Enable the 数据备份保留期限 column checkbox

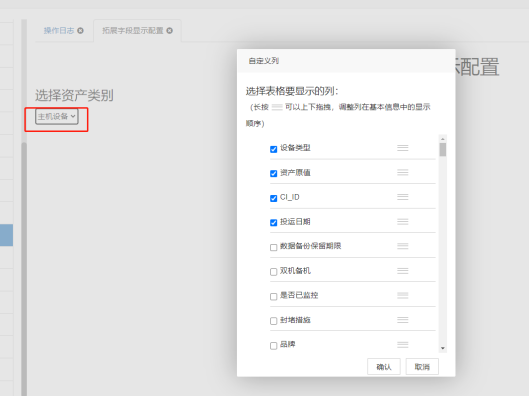tap(273, 247)
